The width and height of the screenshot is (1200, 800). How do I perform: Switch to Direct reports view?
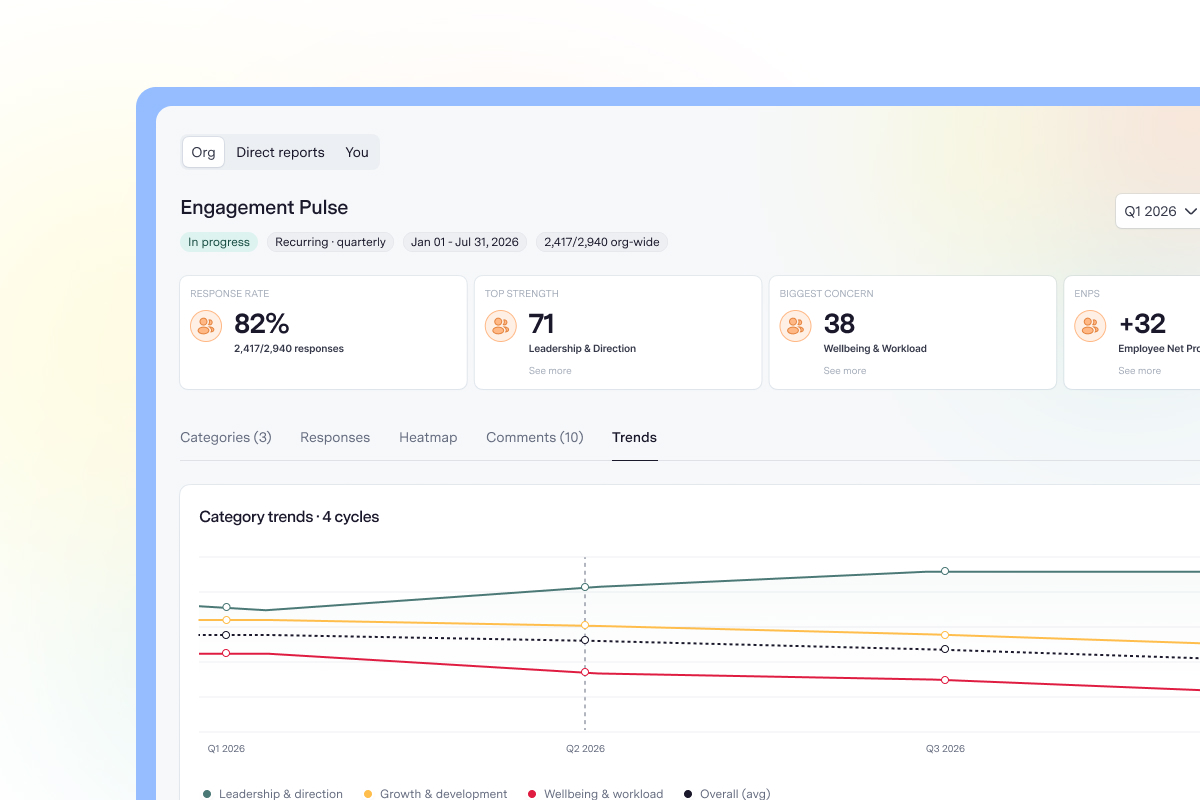(x=280, y=152)
